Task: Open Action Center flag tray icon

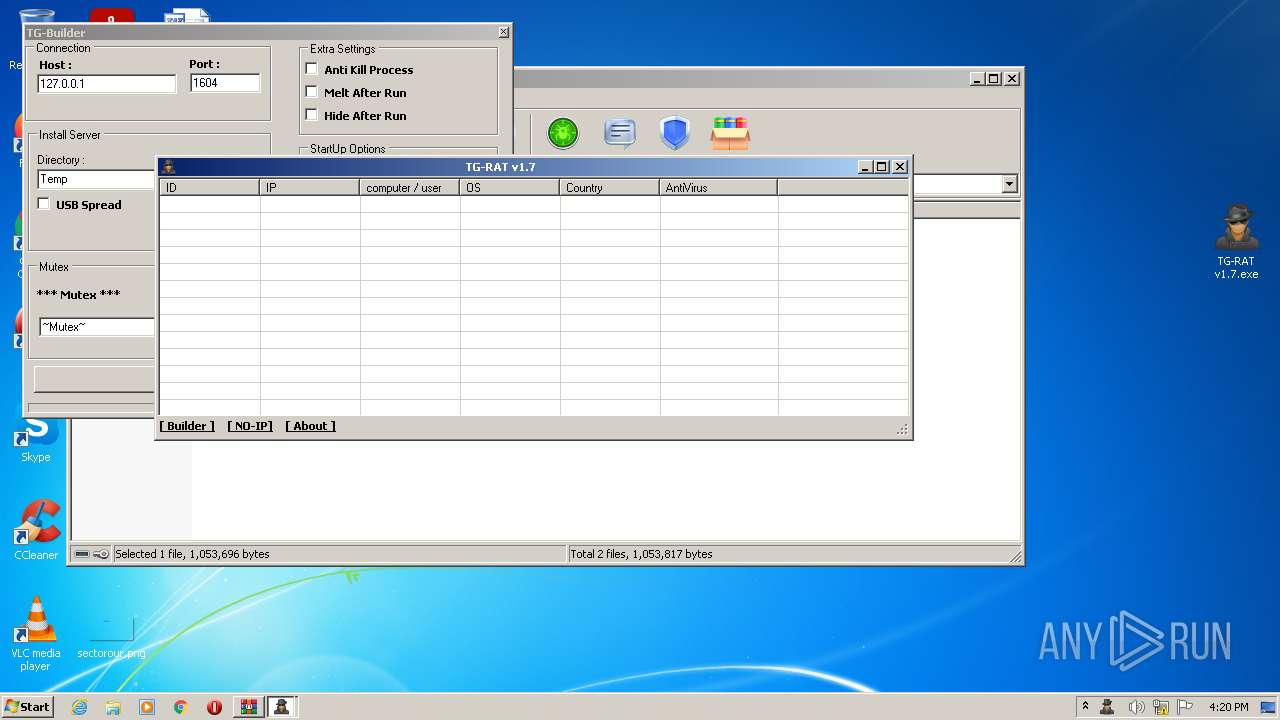Action: point(1185,707)
